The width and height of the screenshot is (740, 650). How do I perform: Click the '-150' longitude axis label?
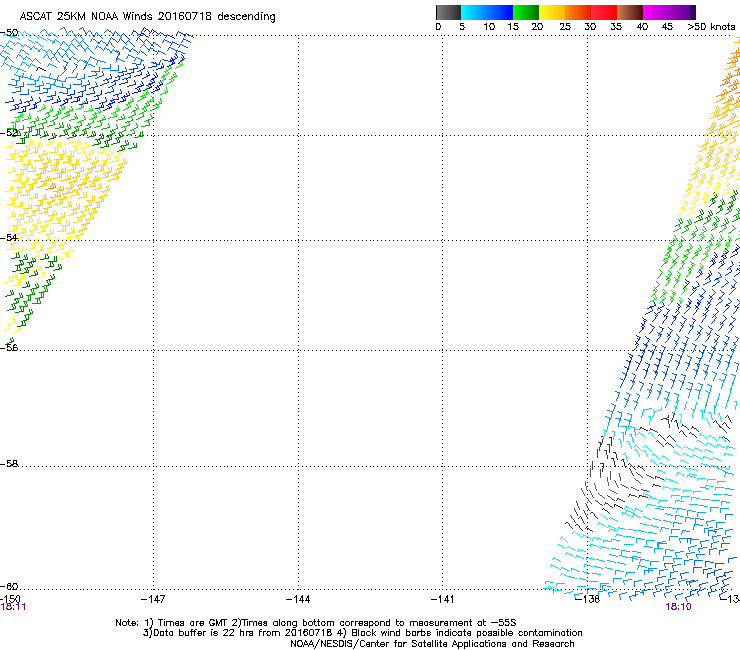(10, 599)
